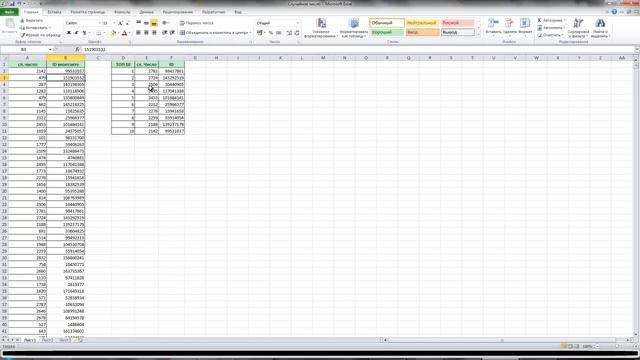
Task: Switch to the Data tab
Action: tap(147, 12)
